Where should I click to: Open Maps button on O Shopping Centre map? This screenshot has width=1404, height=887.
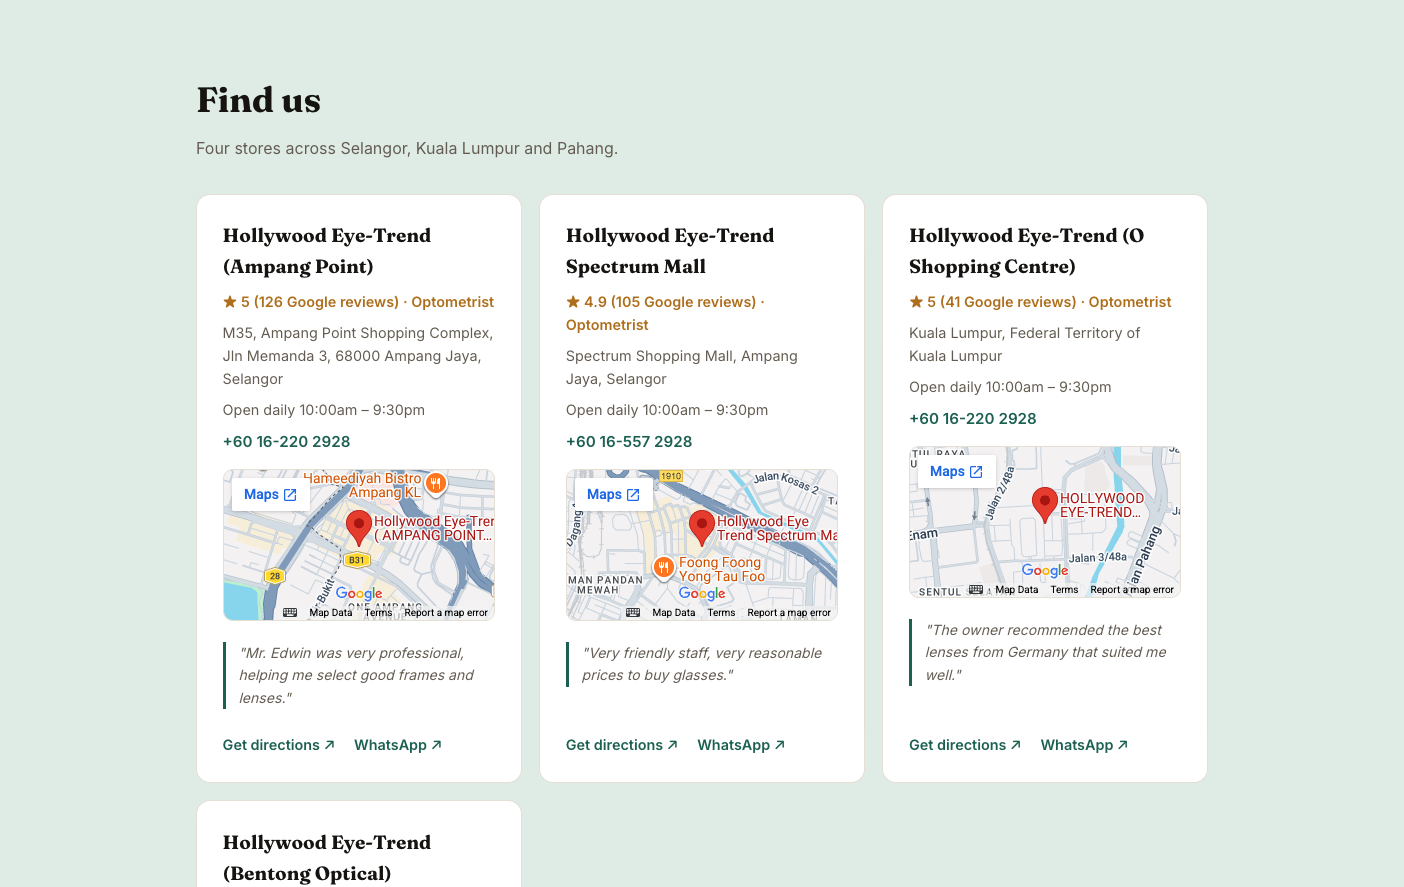956,471
